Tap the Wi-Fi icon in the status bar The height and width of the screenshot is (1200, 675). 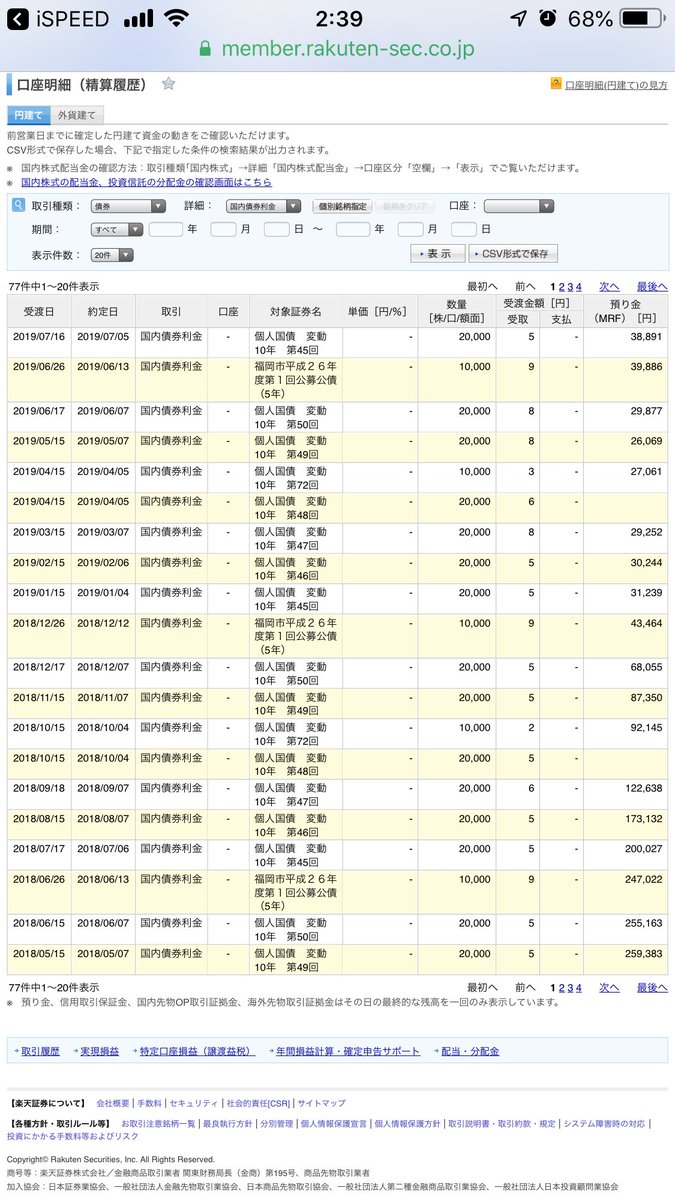(x=177, y=19)
